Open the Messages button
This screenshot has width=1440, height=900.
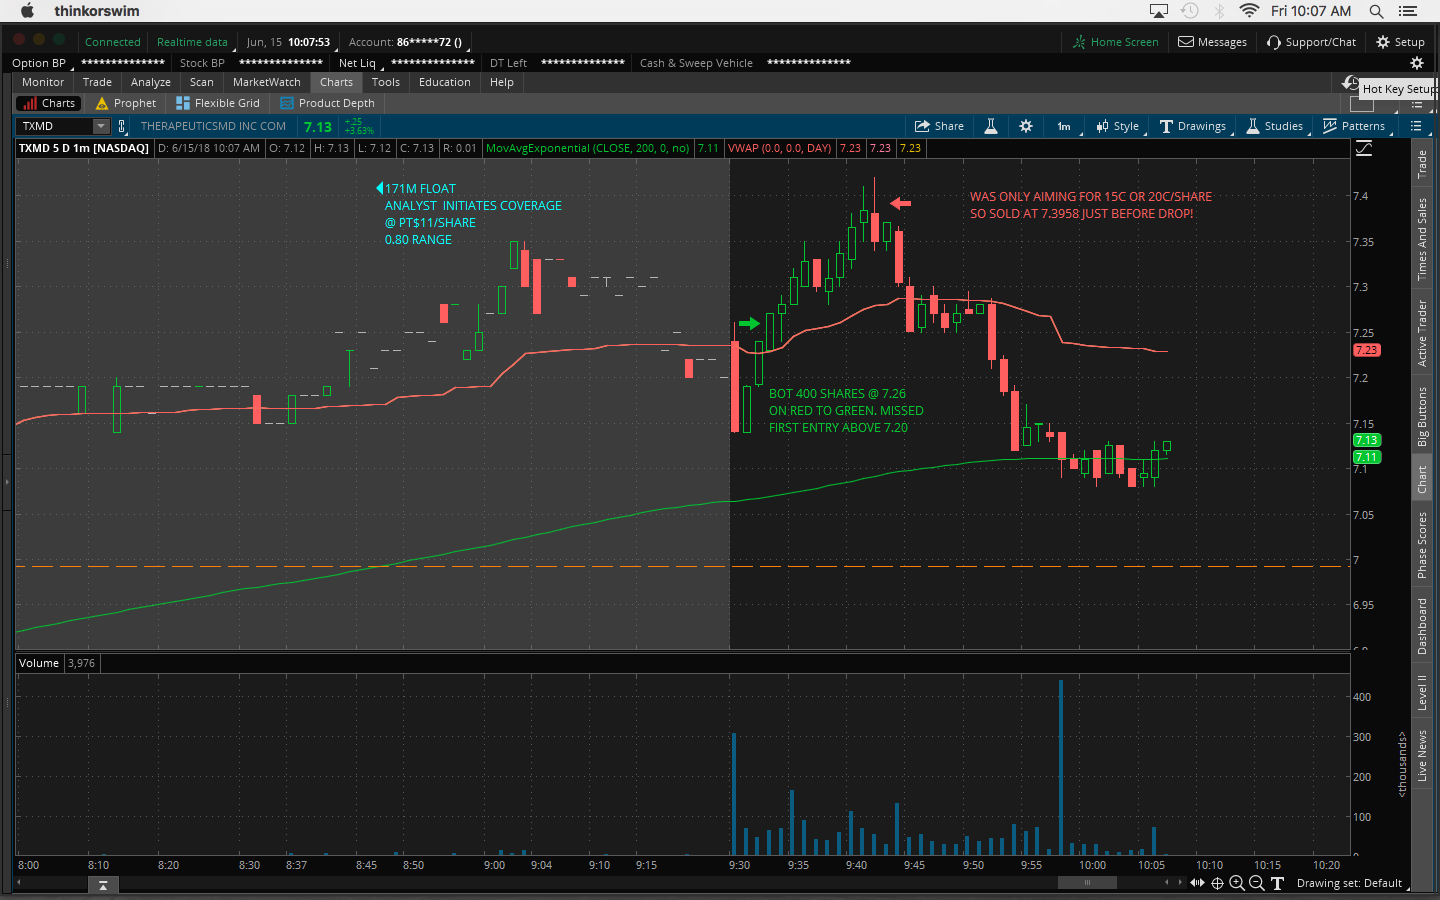click(1212, 42)
